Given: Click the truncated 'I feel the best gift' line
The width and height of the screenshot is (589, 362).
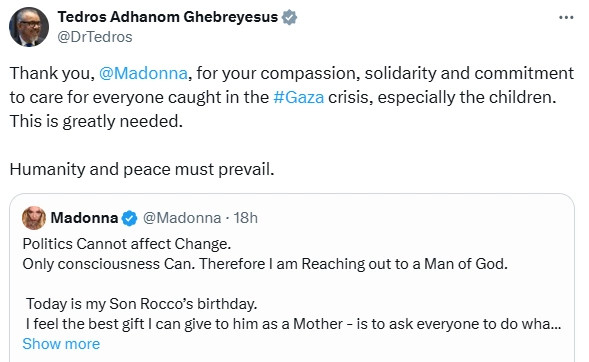Looking at the screenshot, I should click(x=293, y=324).
